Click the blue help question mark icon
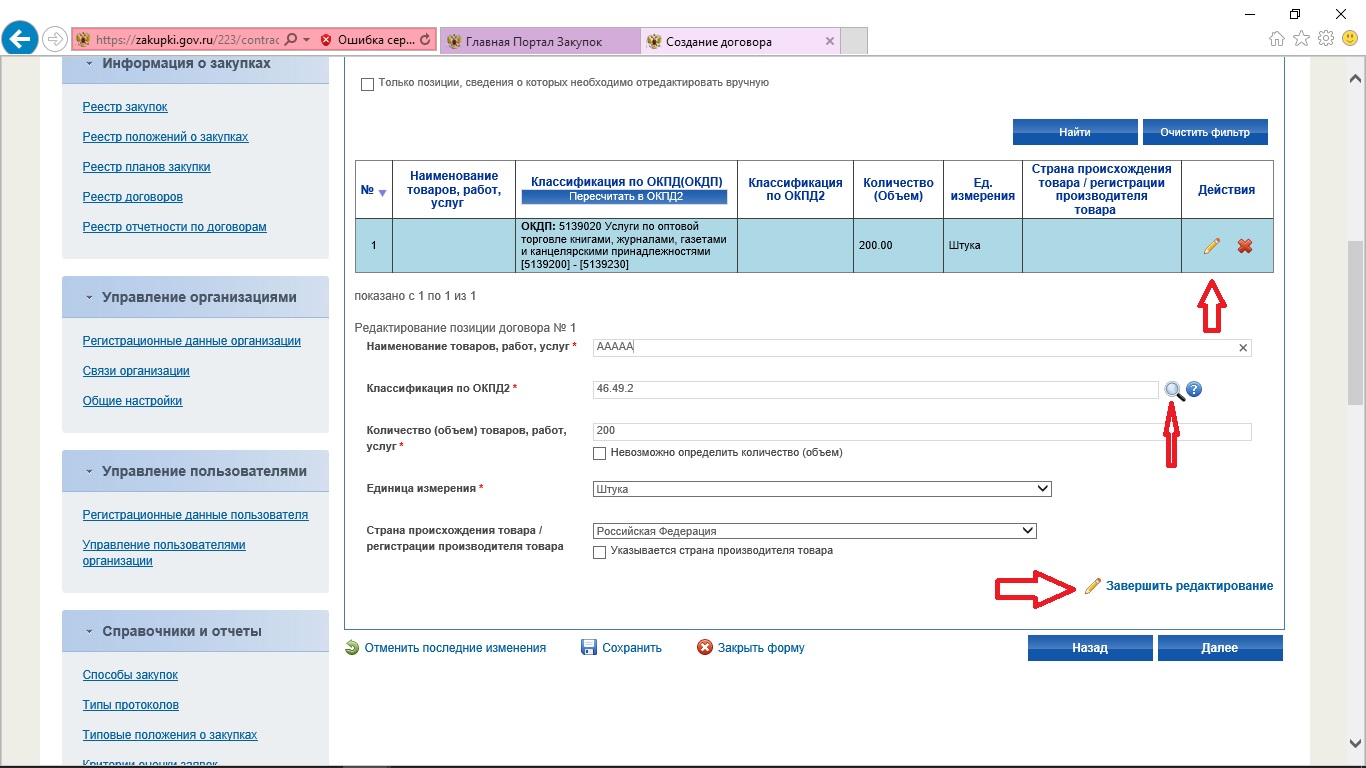The height and width of the screenshot is (768, 1366). pos(1194,390)
